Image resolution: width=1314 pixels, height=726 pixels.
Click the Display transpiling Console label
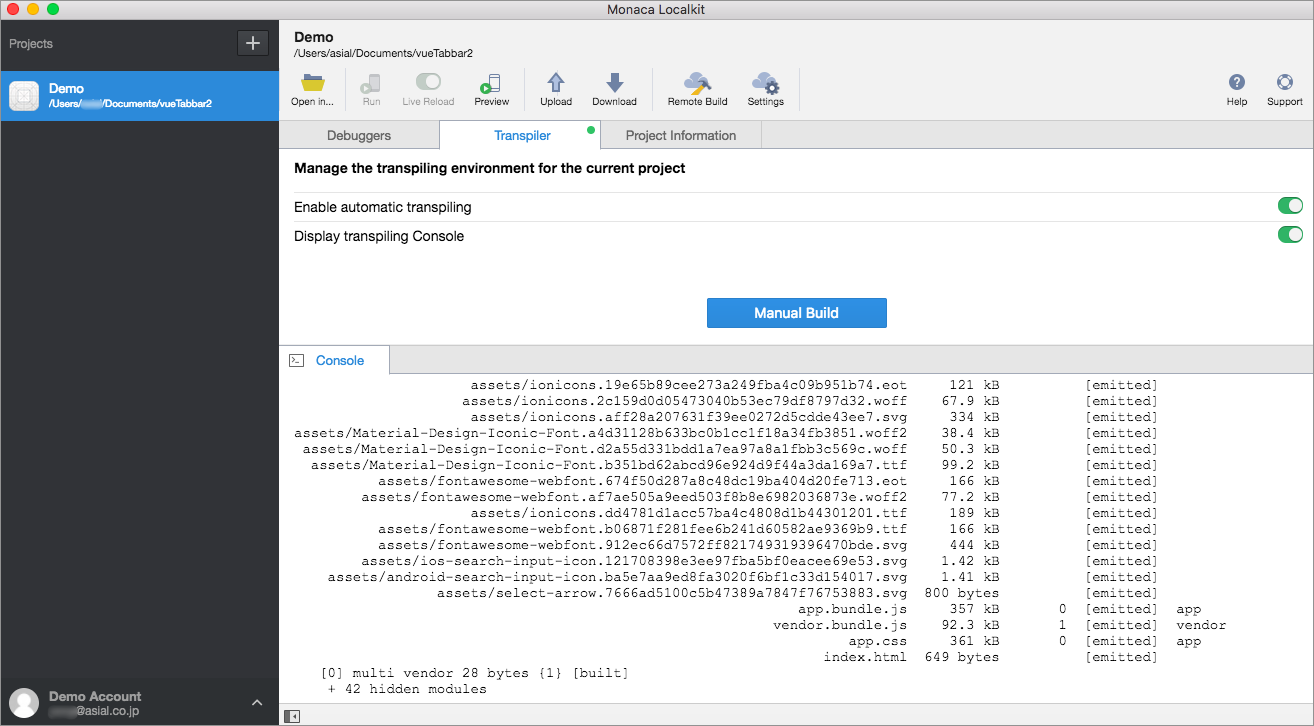click(379, 236)
